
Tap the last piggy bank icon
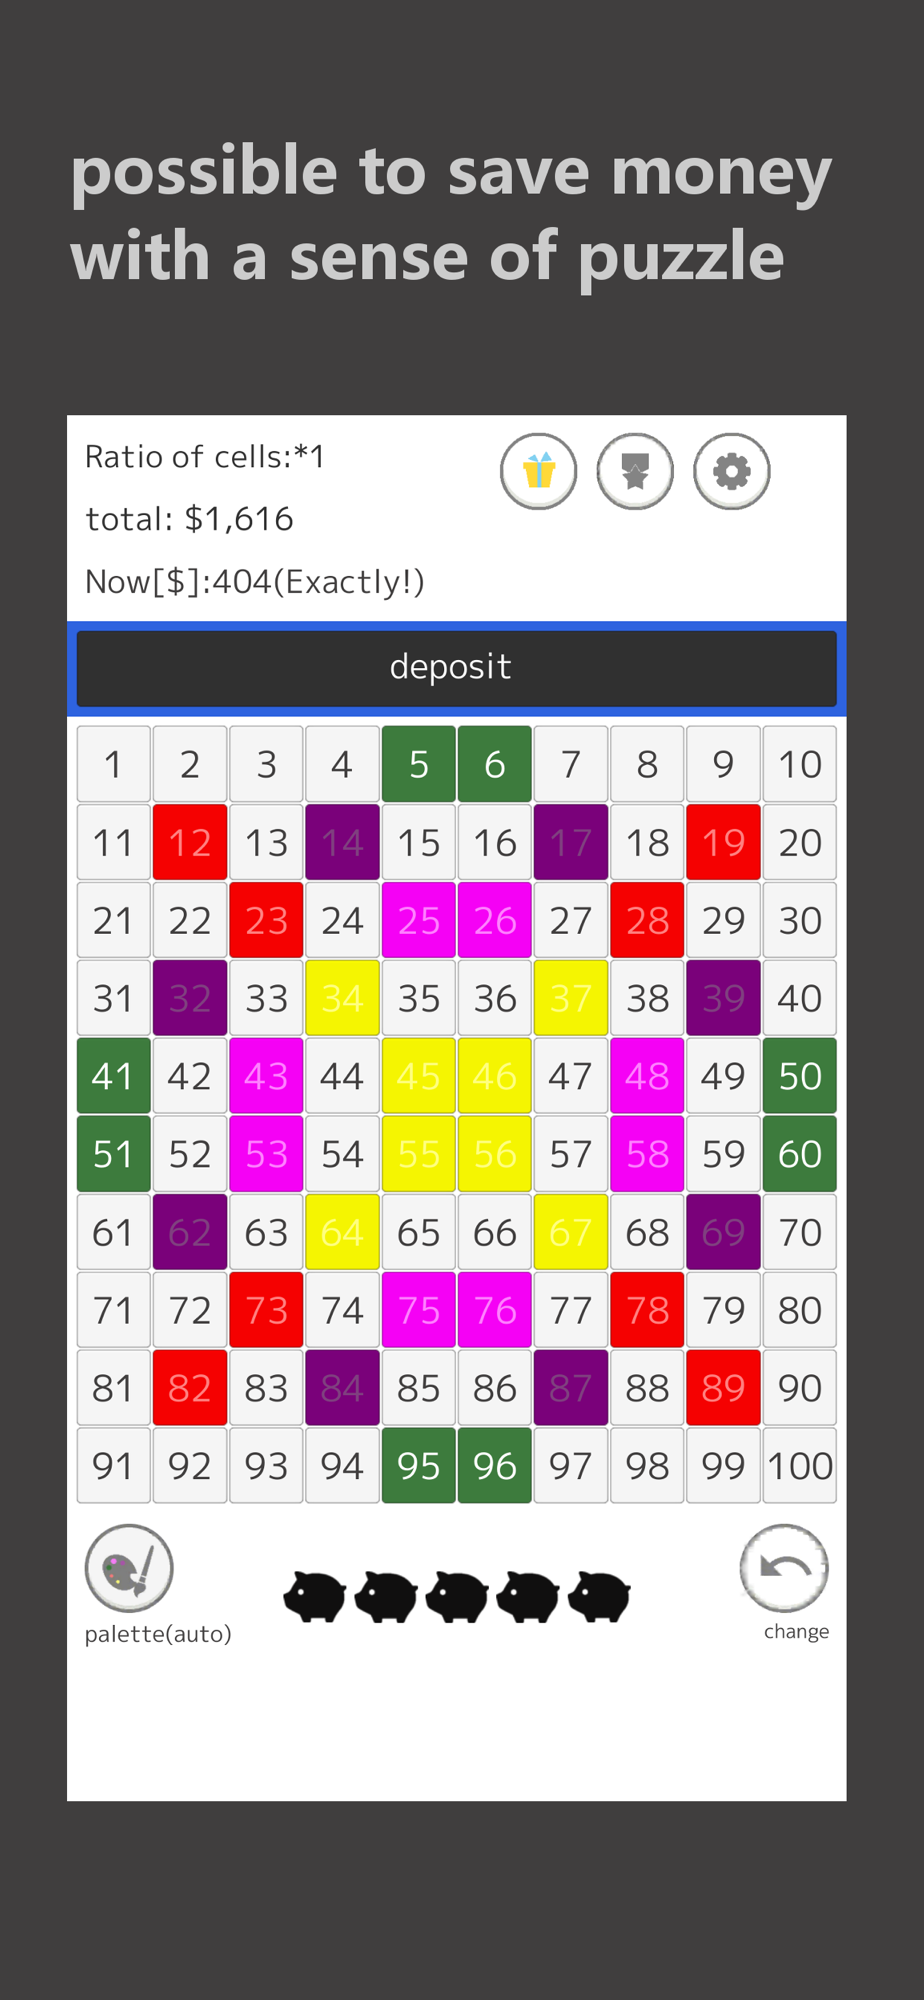pos(599,1596)
